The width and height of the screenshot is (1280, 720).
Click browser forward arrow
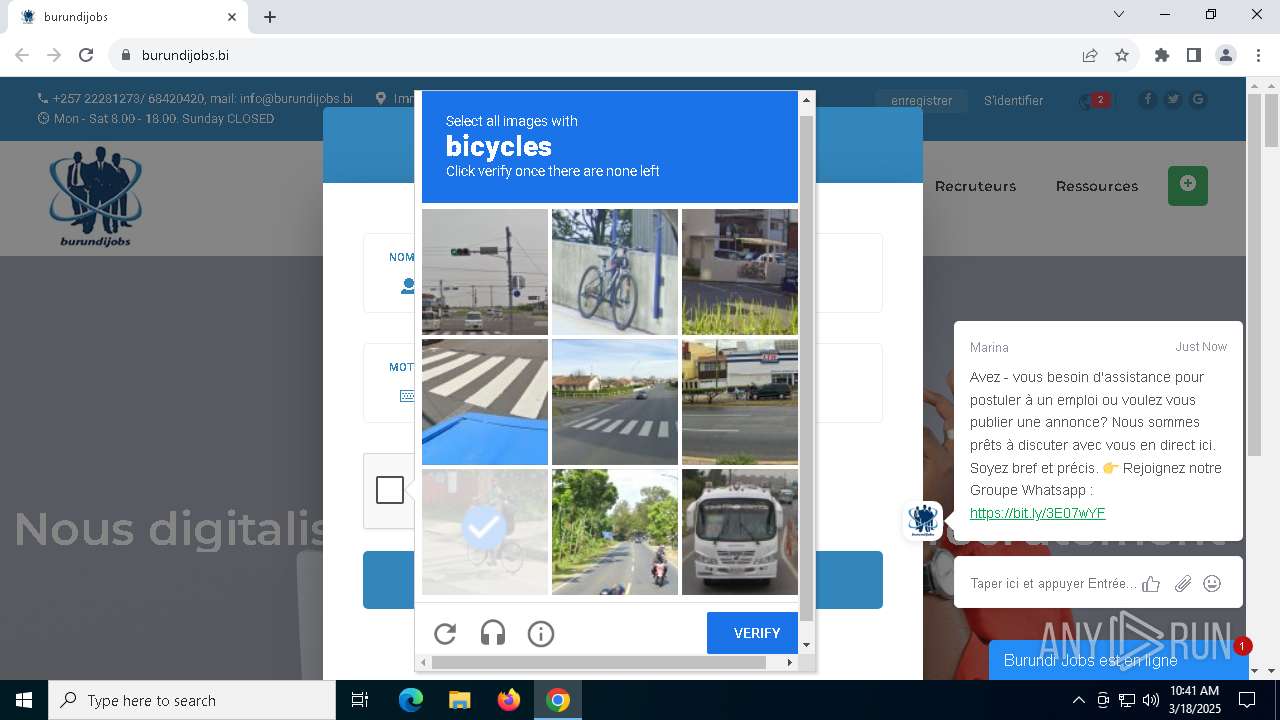click(x=54, y=55)
